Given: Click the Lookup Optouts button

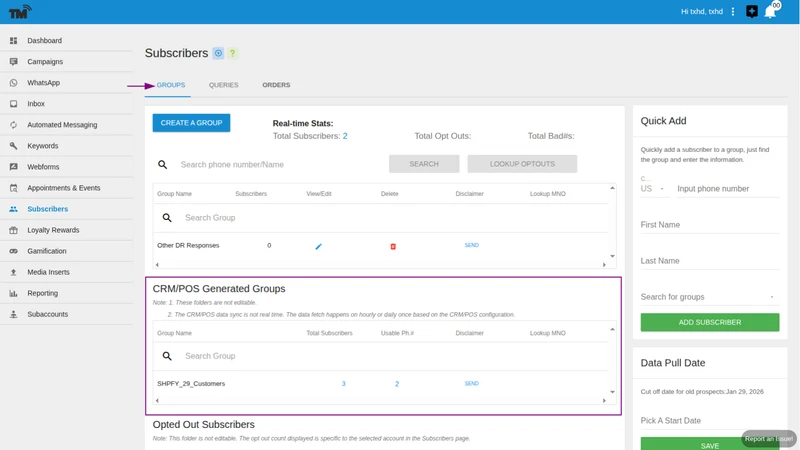Looking at the screenshot, I should pyautogui.click(x=522, y=164).
